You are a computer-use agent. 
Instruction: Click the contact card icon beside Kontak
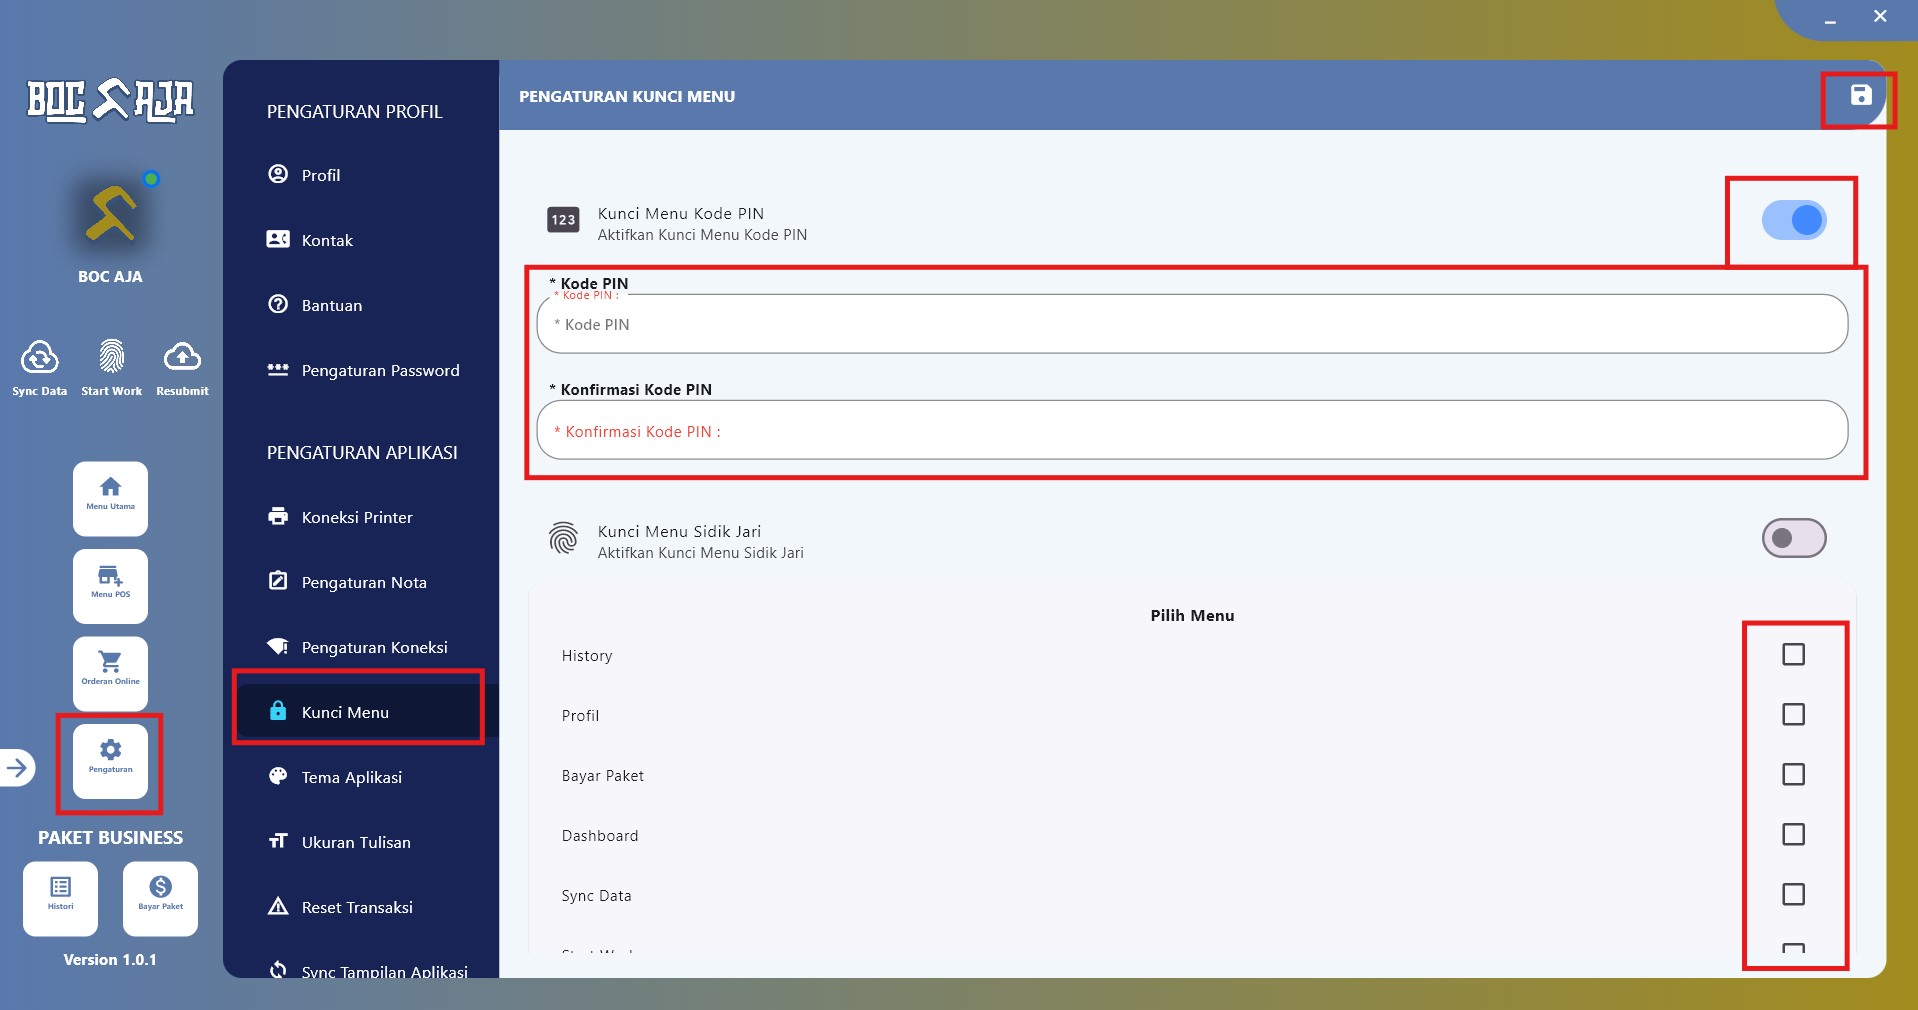[278, 239]
